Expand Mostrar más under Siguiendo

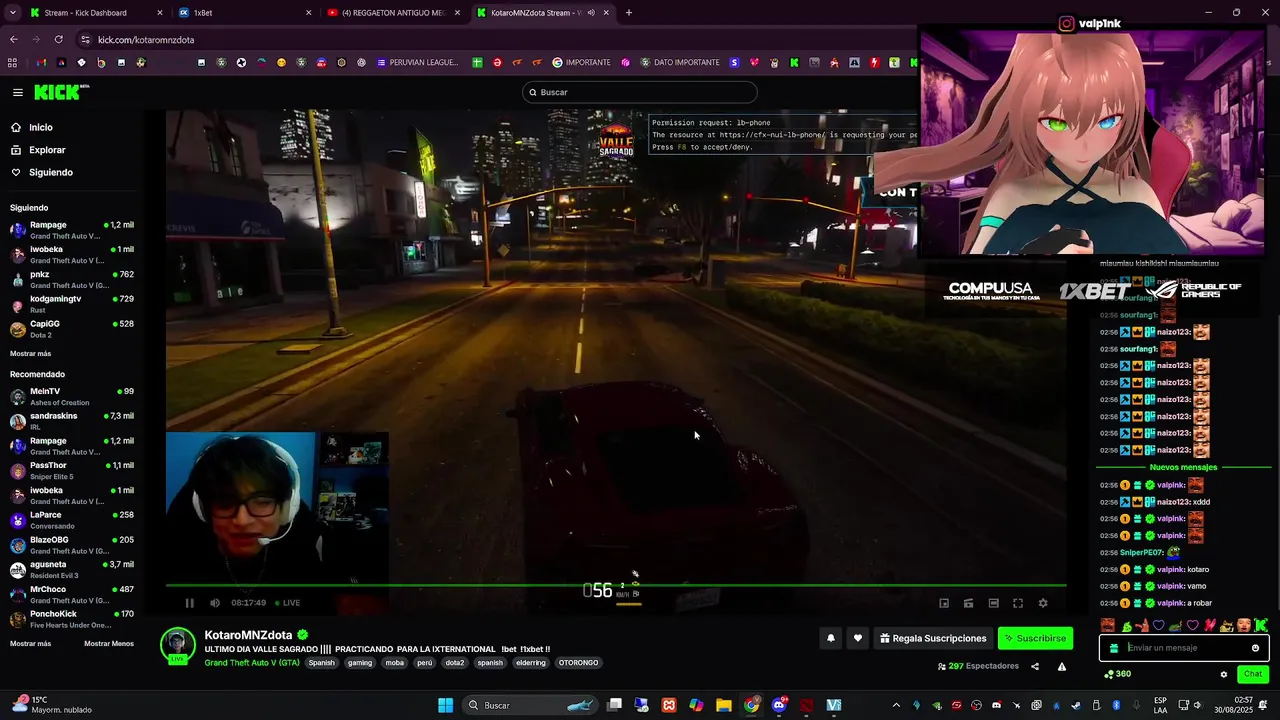30,354
